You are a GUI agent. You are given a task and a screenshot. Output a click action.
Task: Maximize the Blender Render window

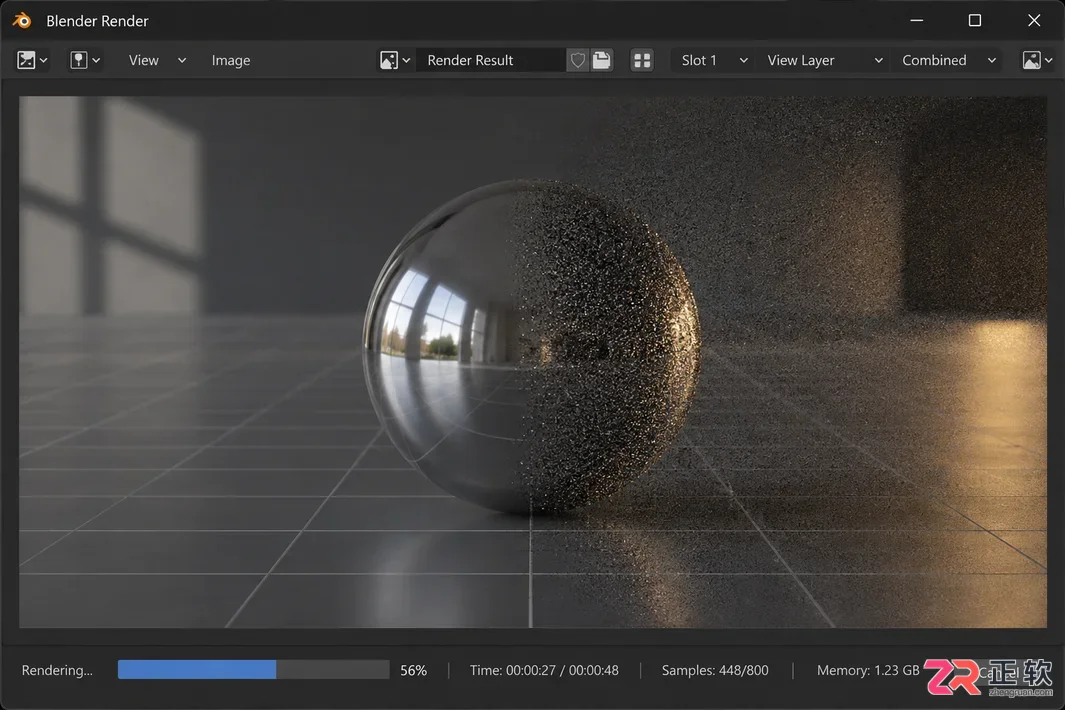click(975, 20)
